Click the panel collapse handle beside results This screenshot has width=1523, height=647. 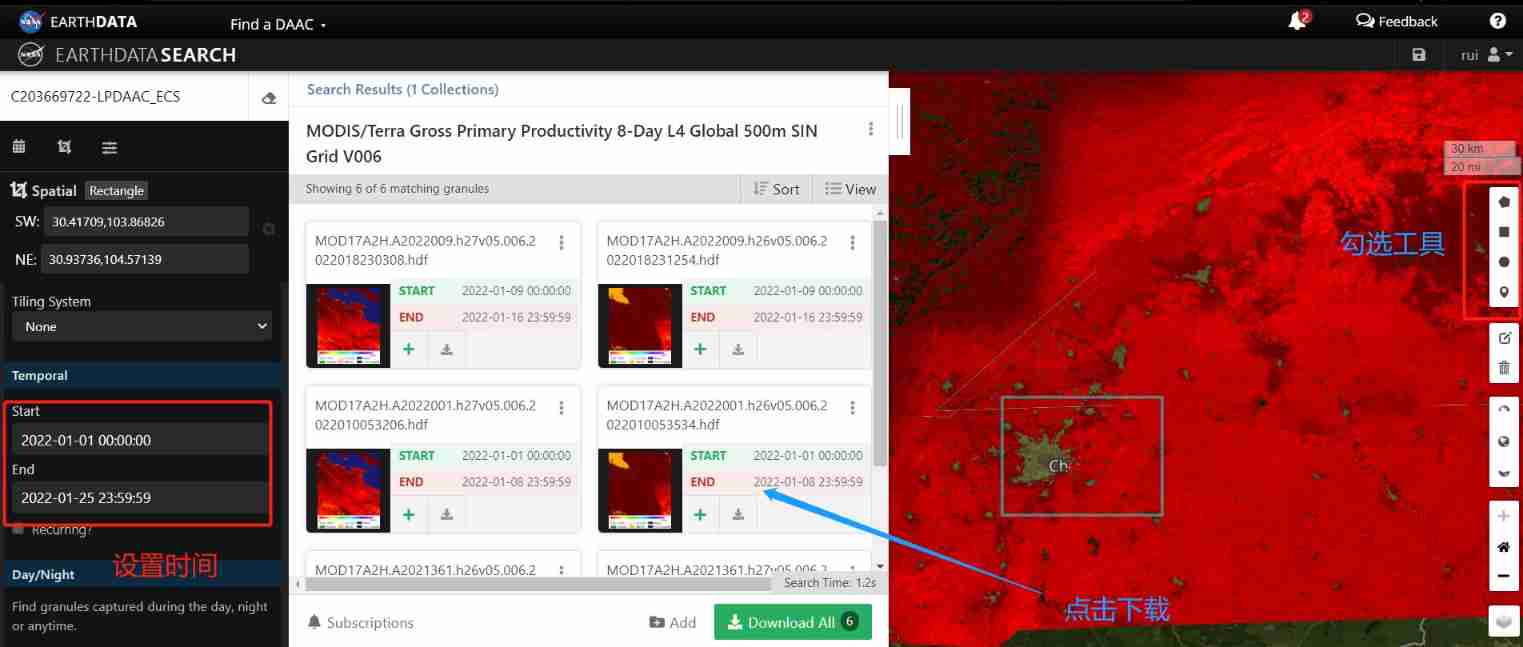point(900,122)
